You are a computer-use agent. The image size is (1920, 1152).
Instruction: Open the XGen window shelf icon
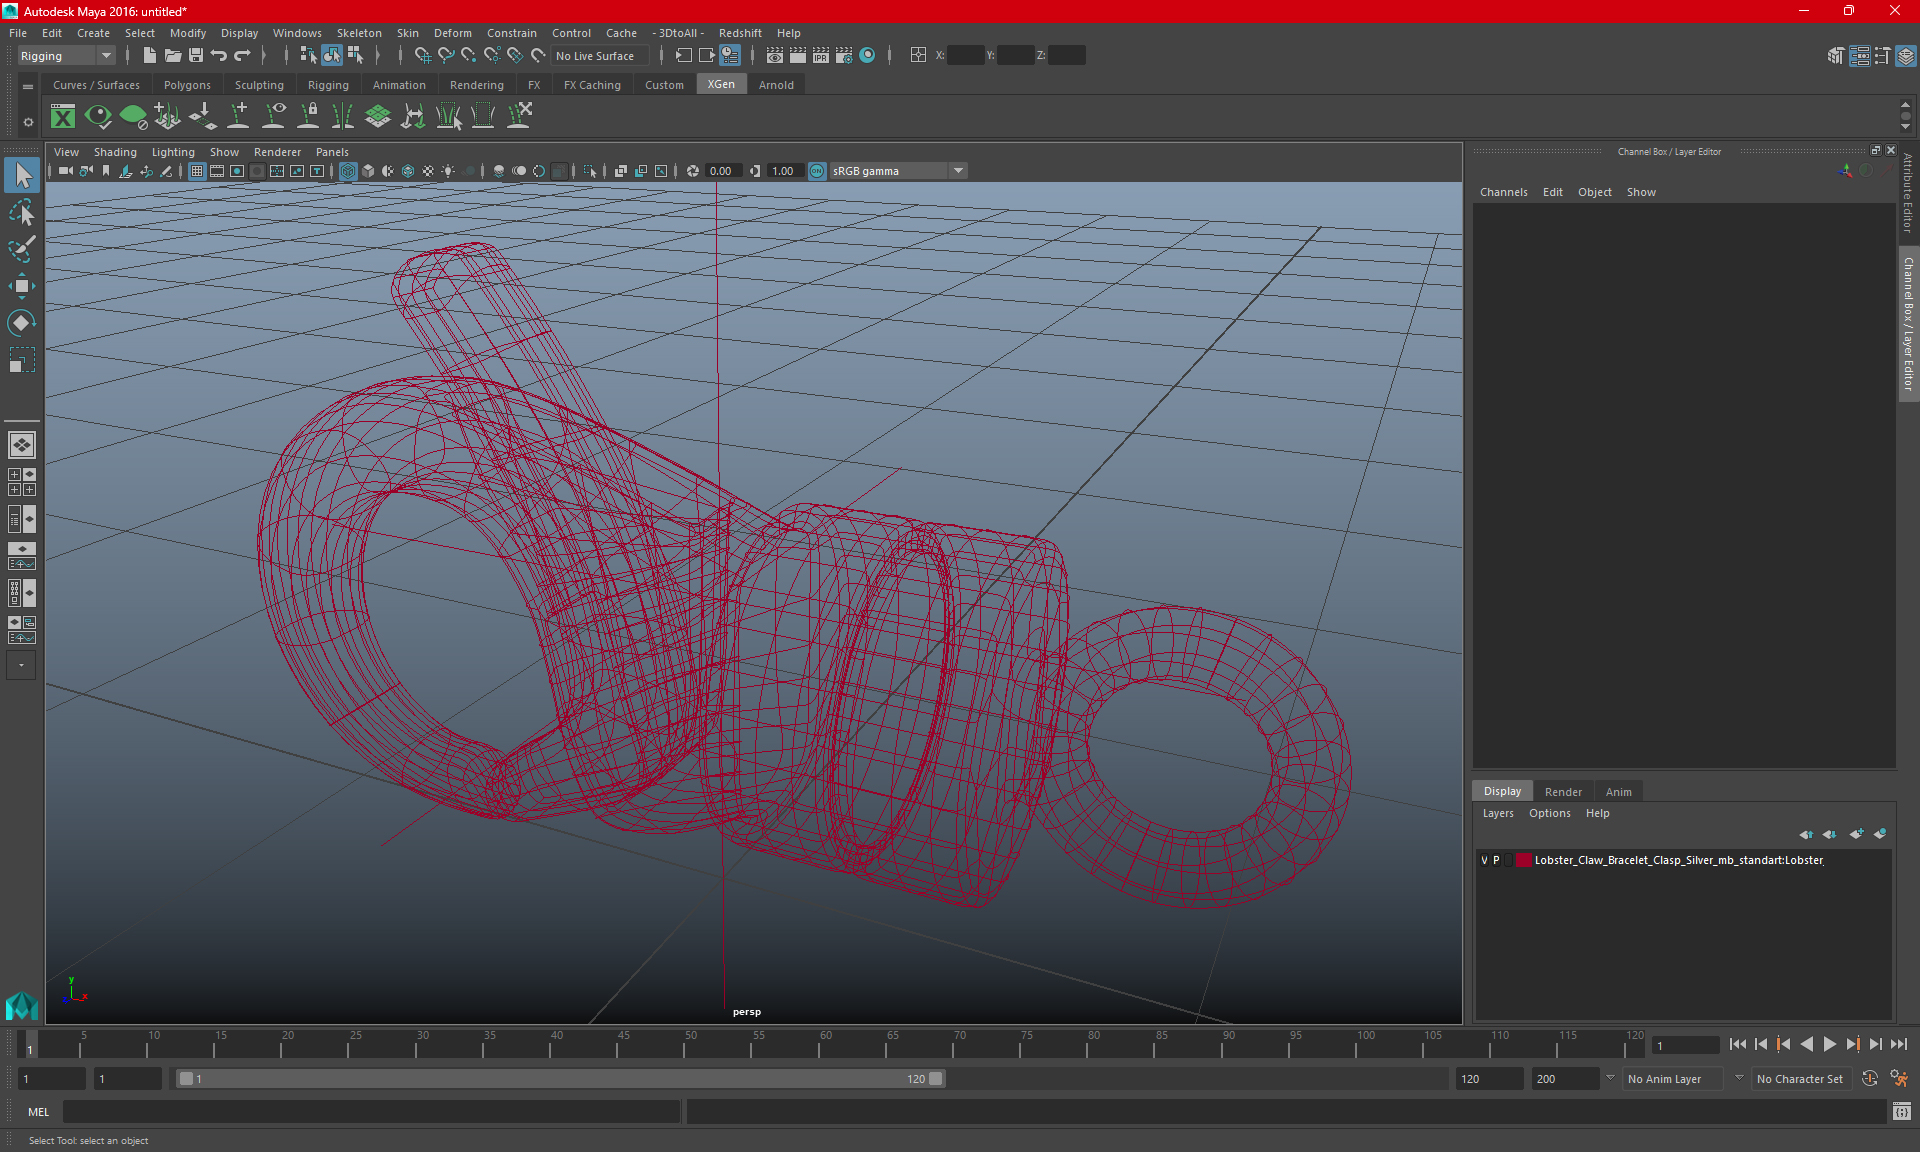click(x=63, y=117)
